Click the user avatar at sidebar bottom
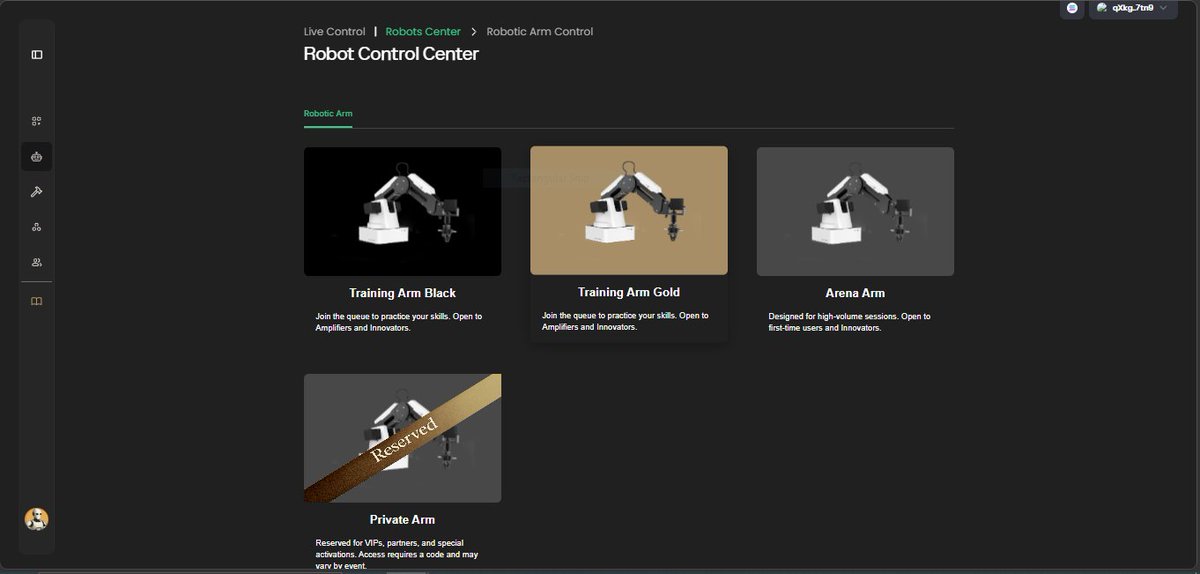Viewport: 1200px width, 574px height. (37, 519)
